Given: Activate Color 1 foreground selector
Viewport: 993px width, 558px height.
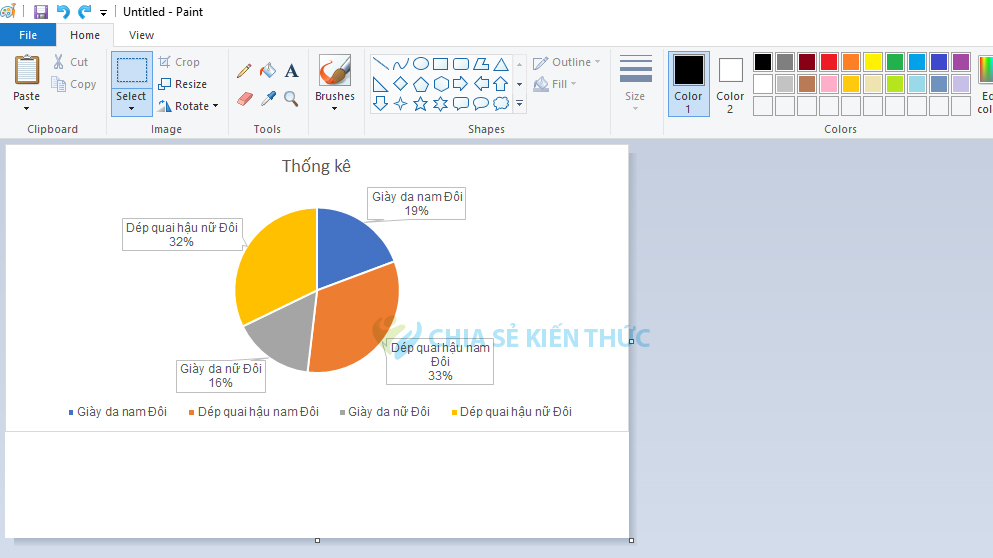Looking at the screenshot, I should [x=688, y=84].
